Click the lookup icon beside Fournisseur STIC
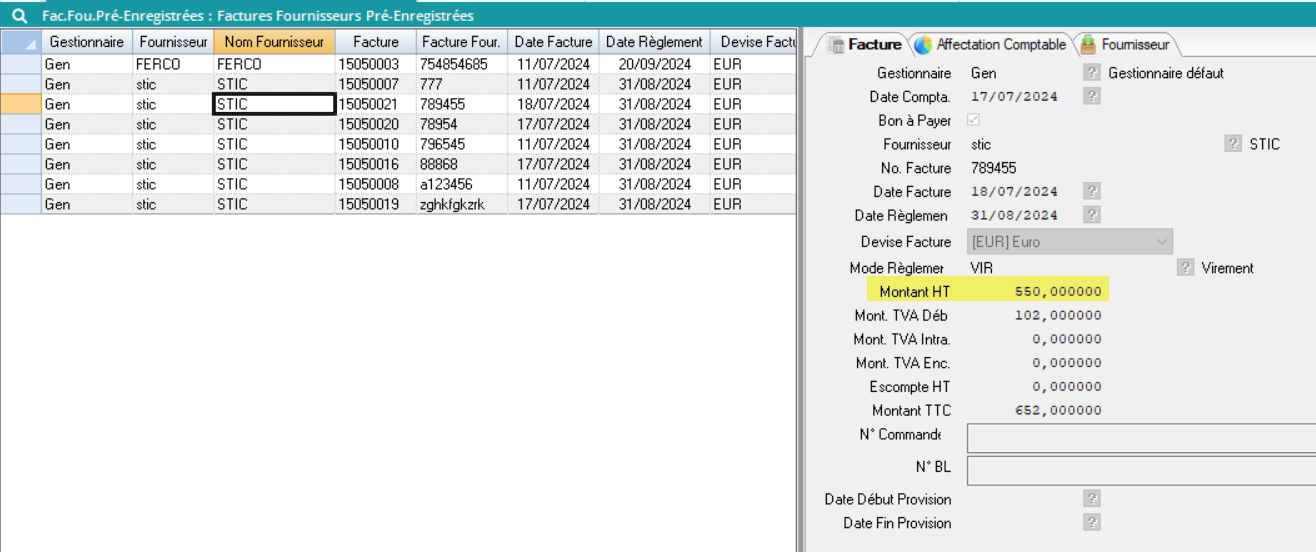Screen dimensions: 1316x552 tap(1233, 144)
